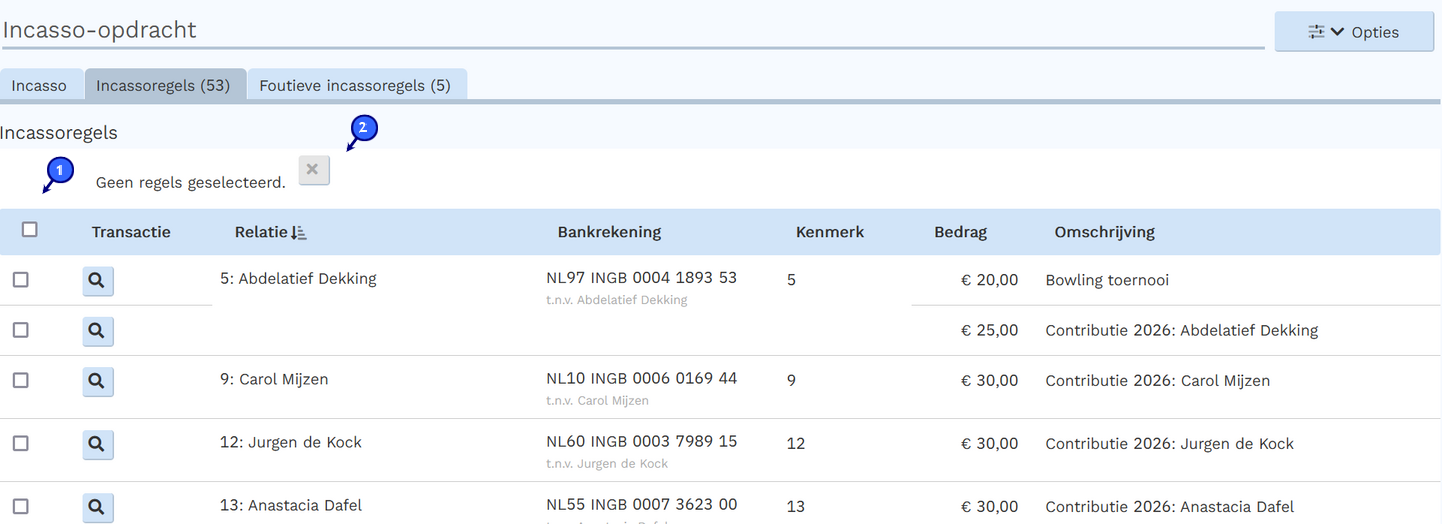Open magnifier for Jurgen de Kock row

(x=97, y=445)
